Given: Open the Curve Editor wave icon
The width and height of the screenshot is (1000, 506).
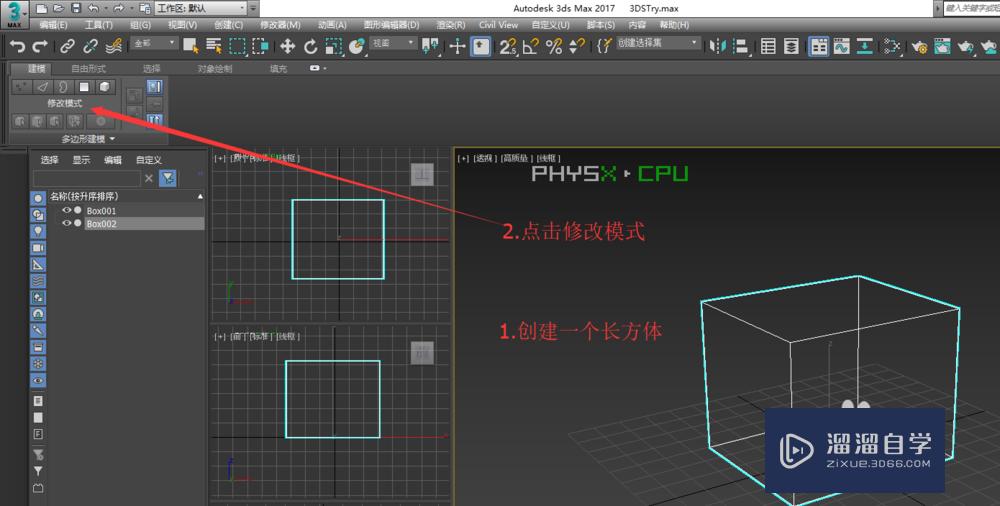Looking at the screenshot, I should click(842, 46).
